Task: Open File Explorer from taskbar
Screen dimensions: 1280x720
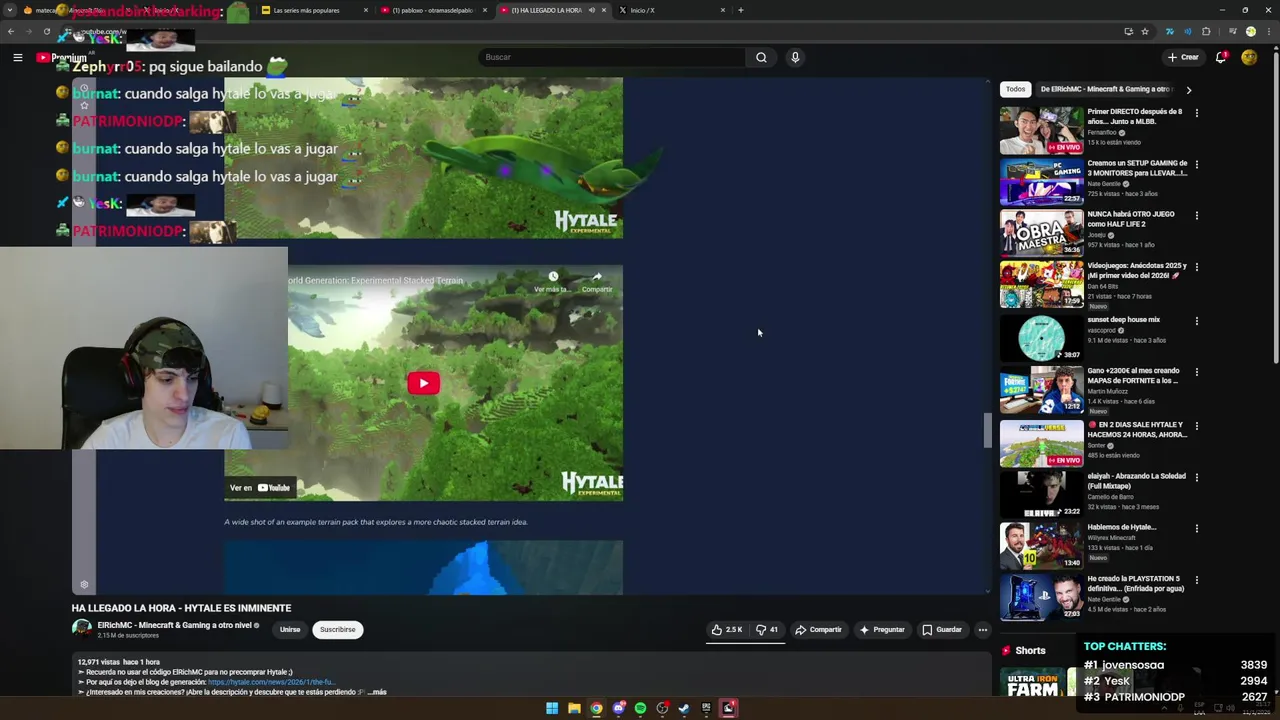Action: coord(574,708)
